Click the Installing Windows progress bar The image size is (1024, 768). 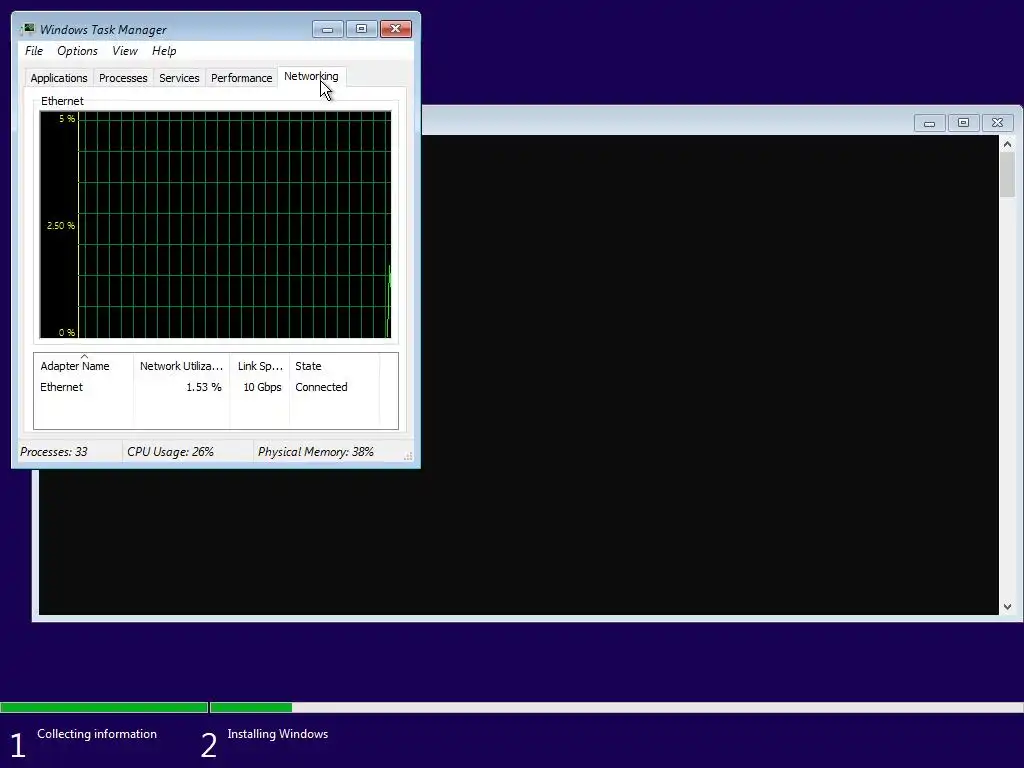coord(616,707)
